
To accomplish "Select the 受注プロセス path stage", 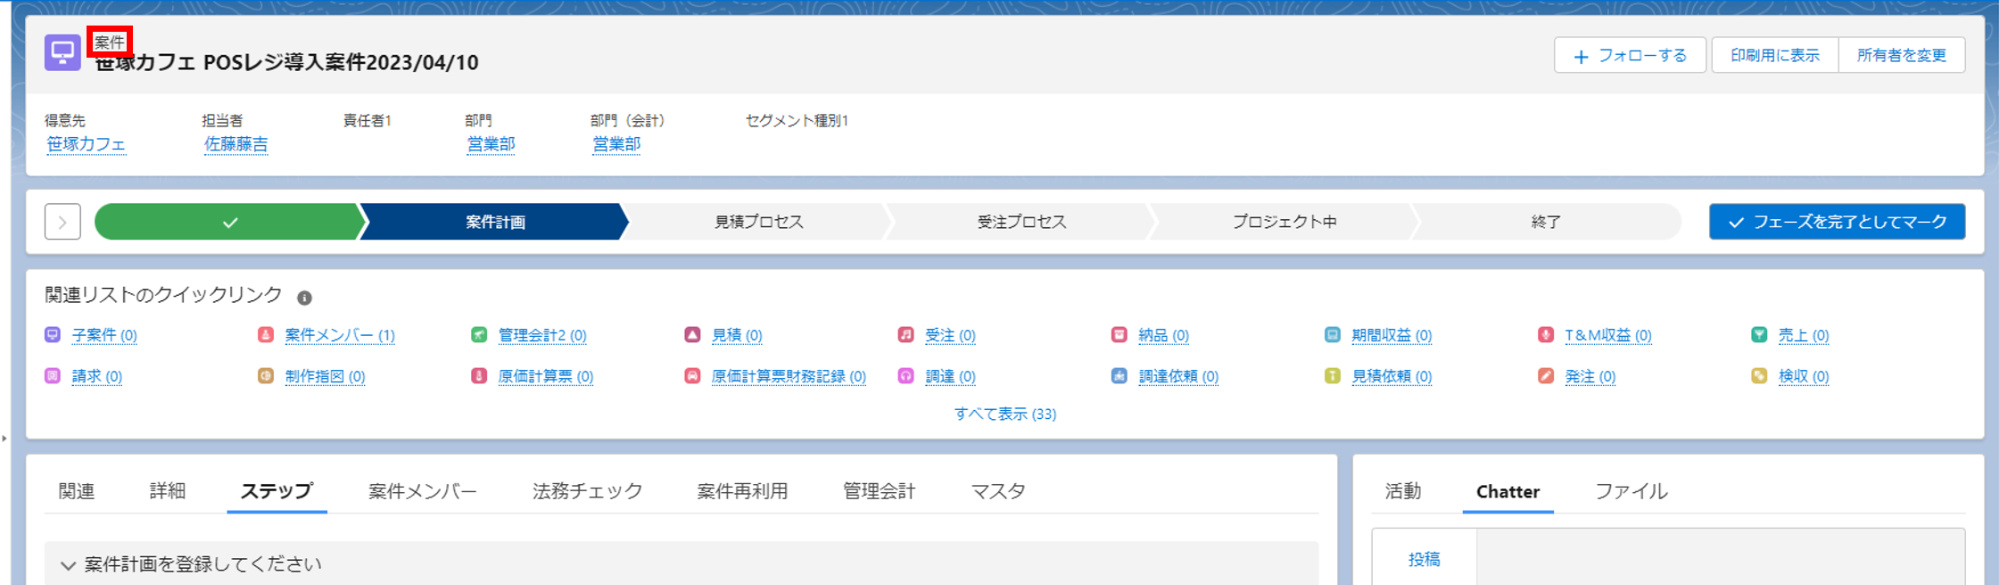I will (1021, 222).
